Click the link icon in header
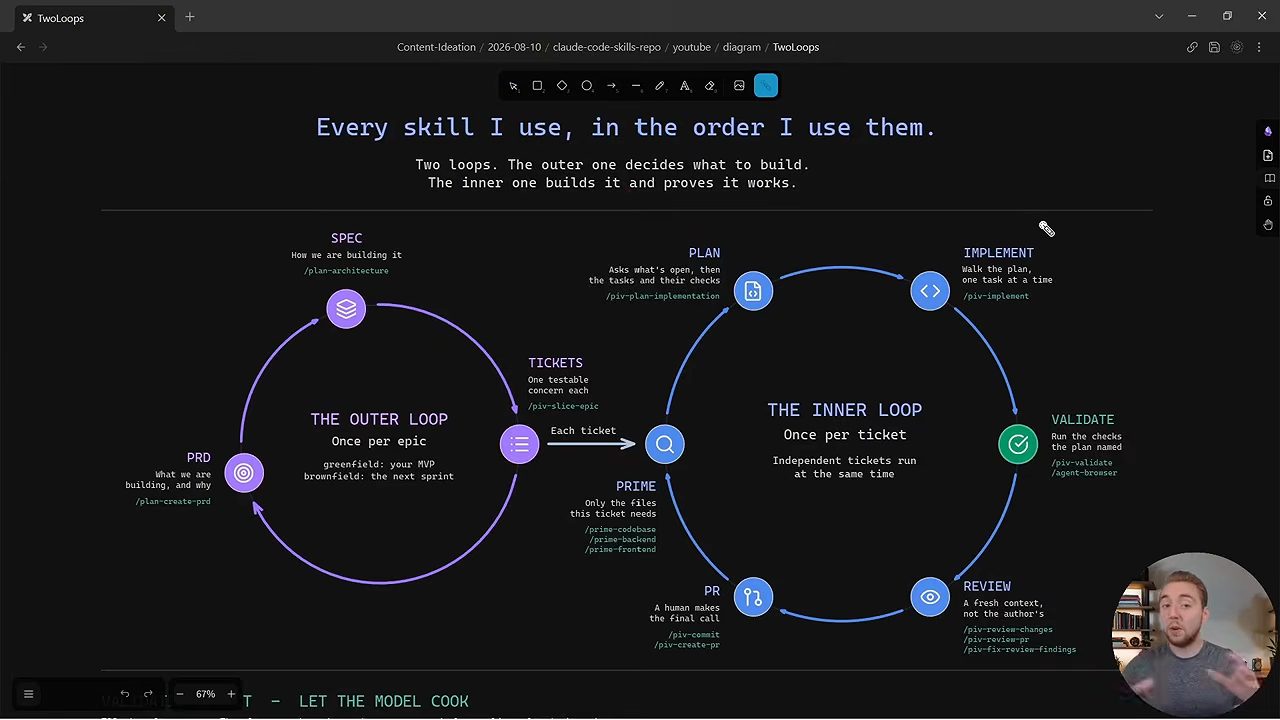 coord(1192,47)
